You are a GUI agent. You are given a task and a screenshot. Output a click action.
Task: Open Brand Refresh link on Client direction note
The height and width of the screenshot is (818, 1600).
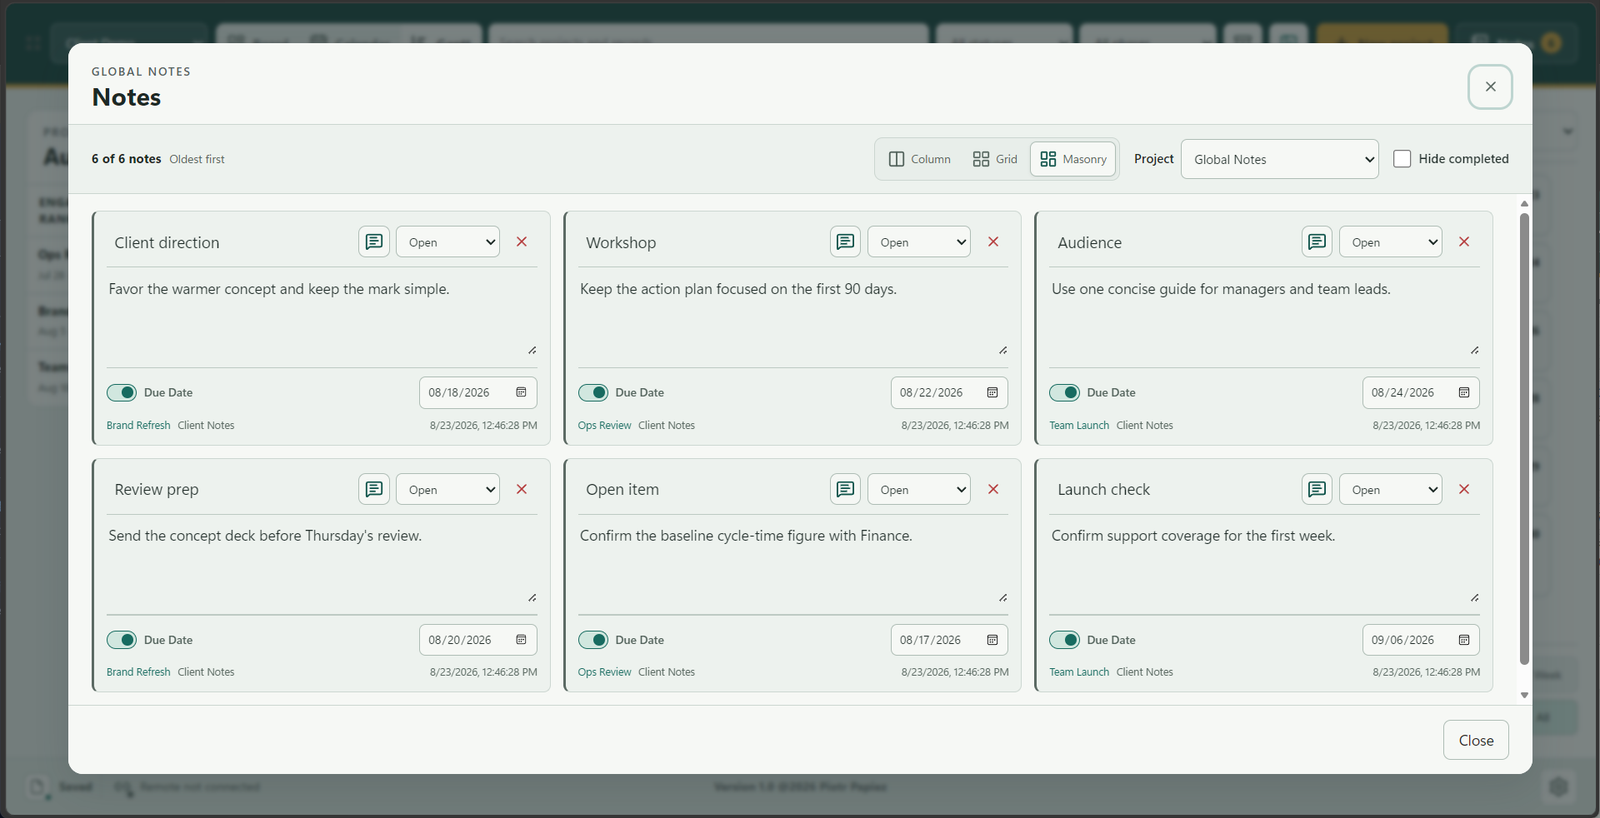[138, 425]
